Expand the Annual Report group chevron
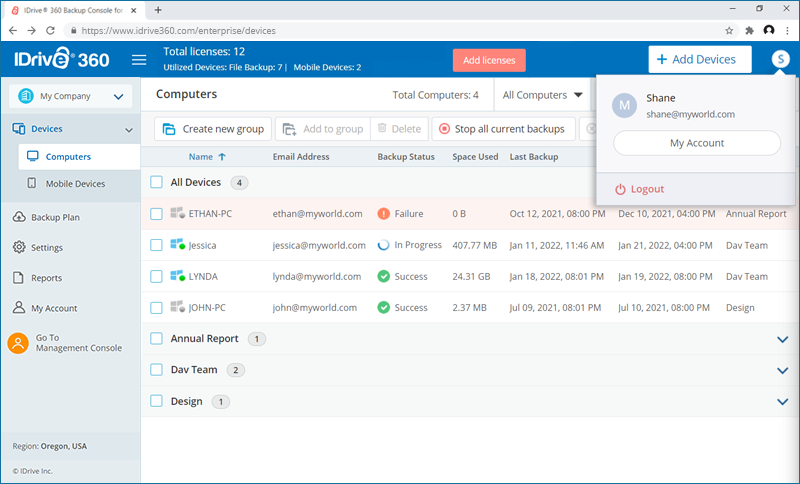The width and height of the screenshot is (800, 484). pyautogui.click(x=782, y=339)
